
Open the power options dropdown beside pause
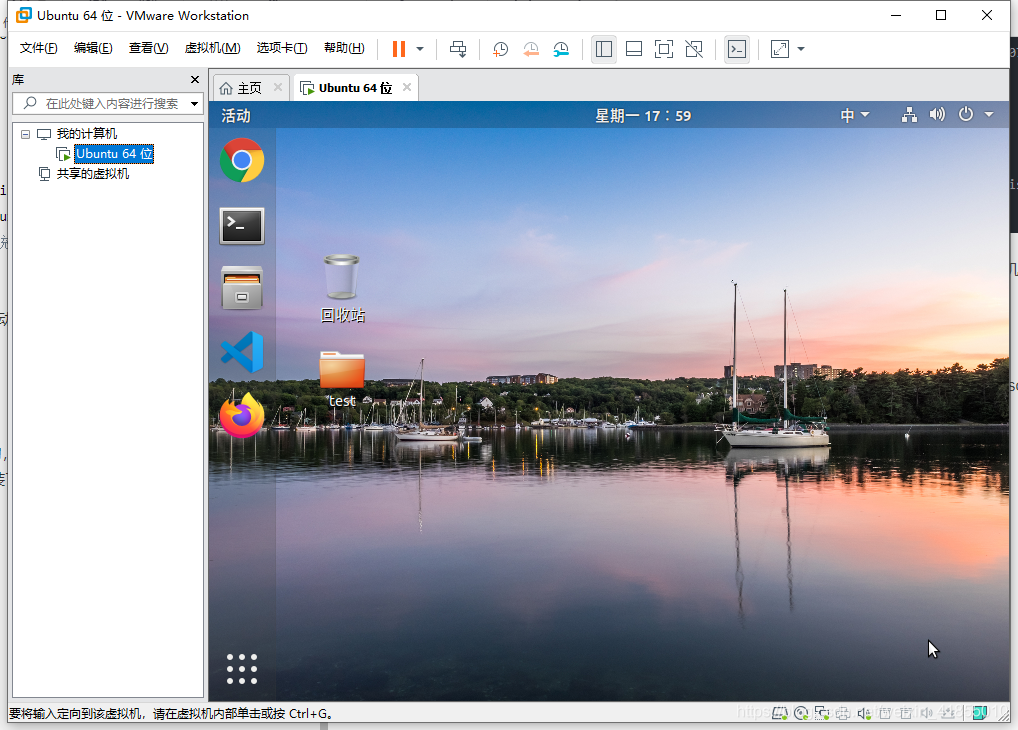(x=420, y=49)
